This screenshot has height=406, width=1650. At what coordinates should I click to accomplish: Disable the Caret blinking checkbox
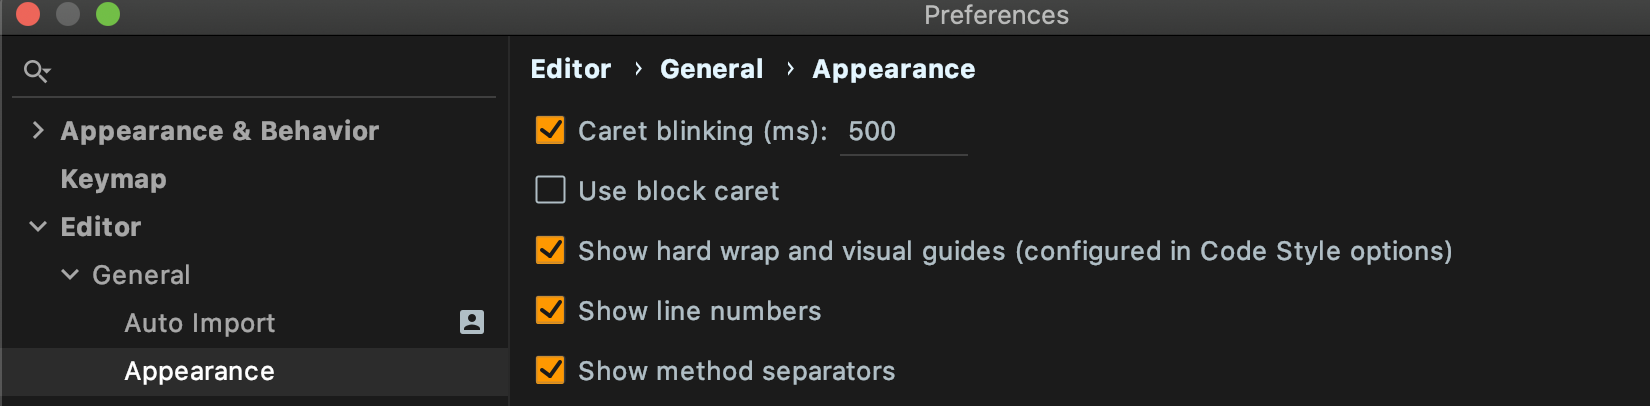pos(550,130)
